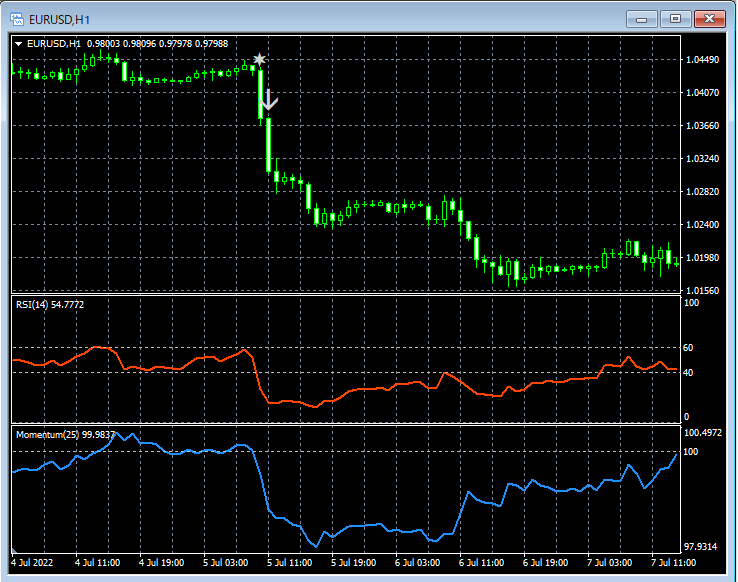Select the down arrow signal on chart
This screenshot has width=738, height=582.
269,99
